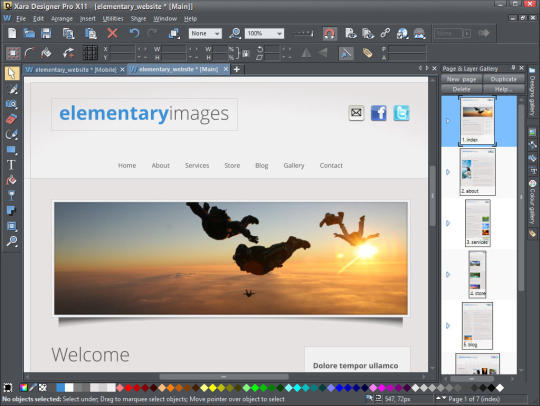Select the Zoom magnifier tool in left toolbar
540x406 pixels.
tap(11, 241)
